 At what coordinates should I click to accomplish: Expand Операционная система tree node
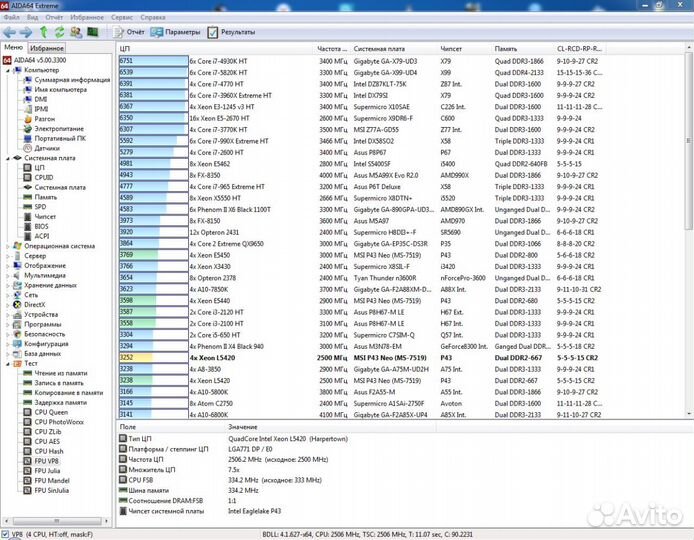8,246
